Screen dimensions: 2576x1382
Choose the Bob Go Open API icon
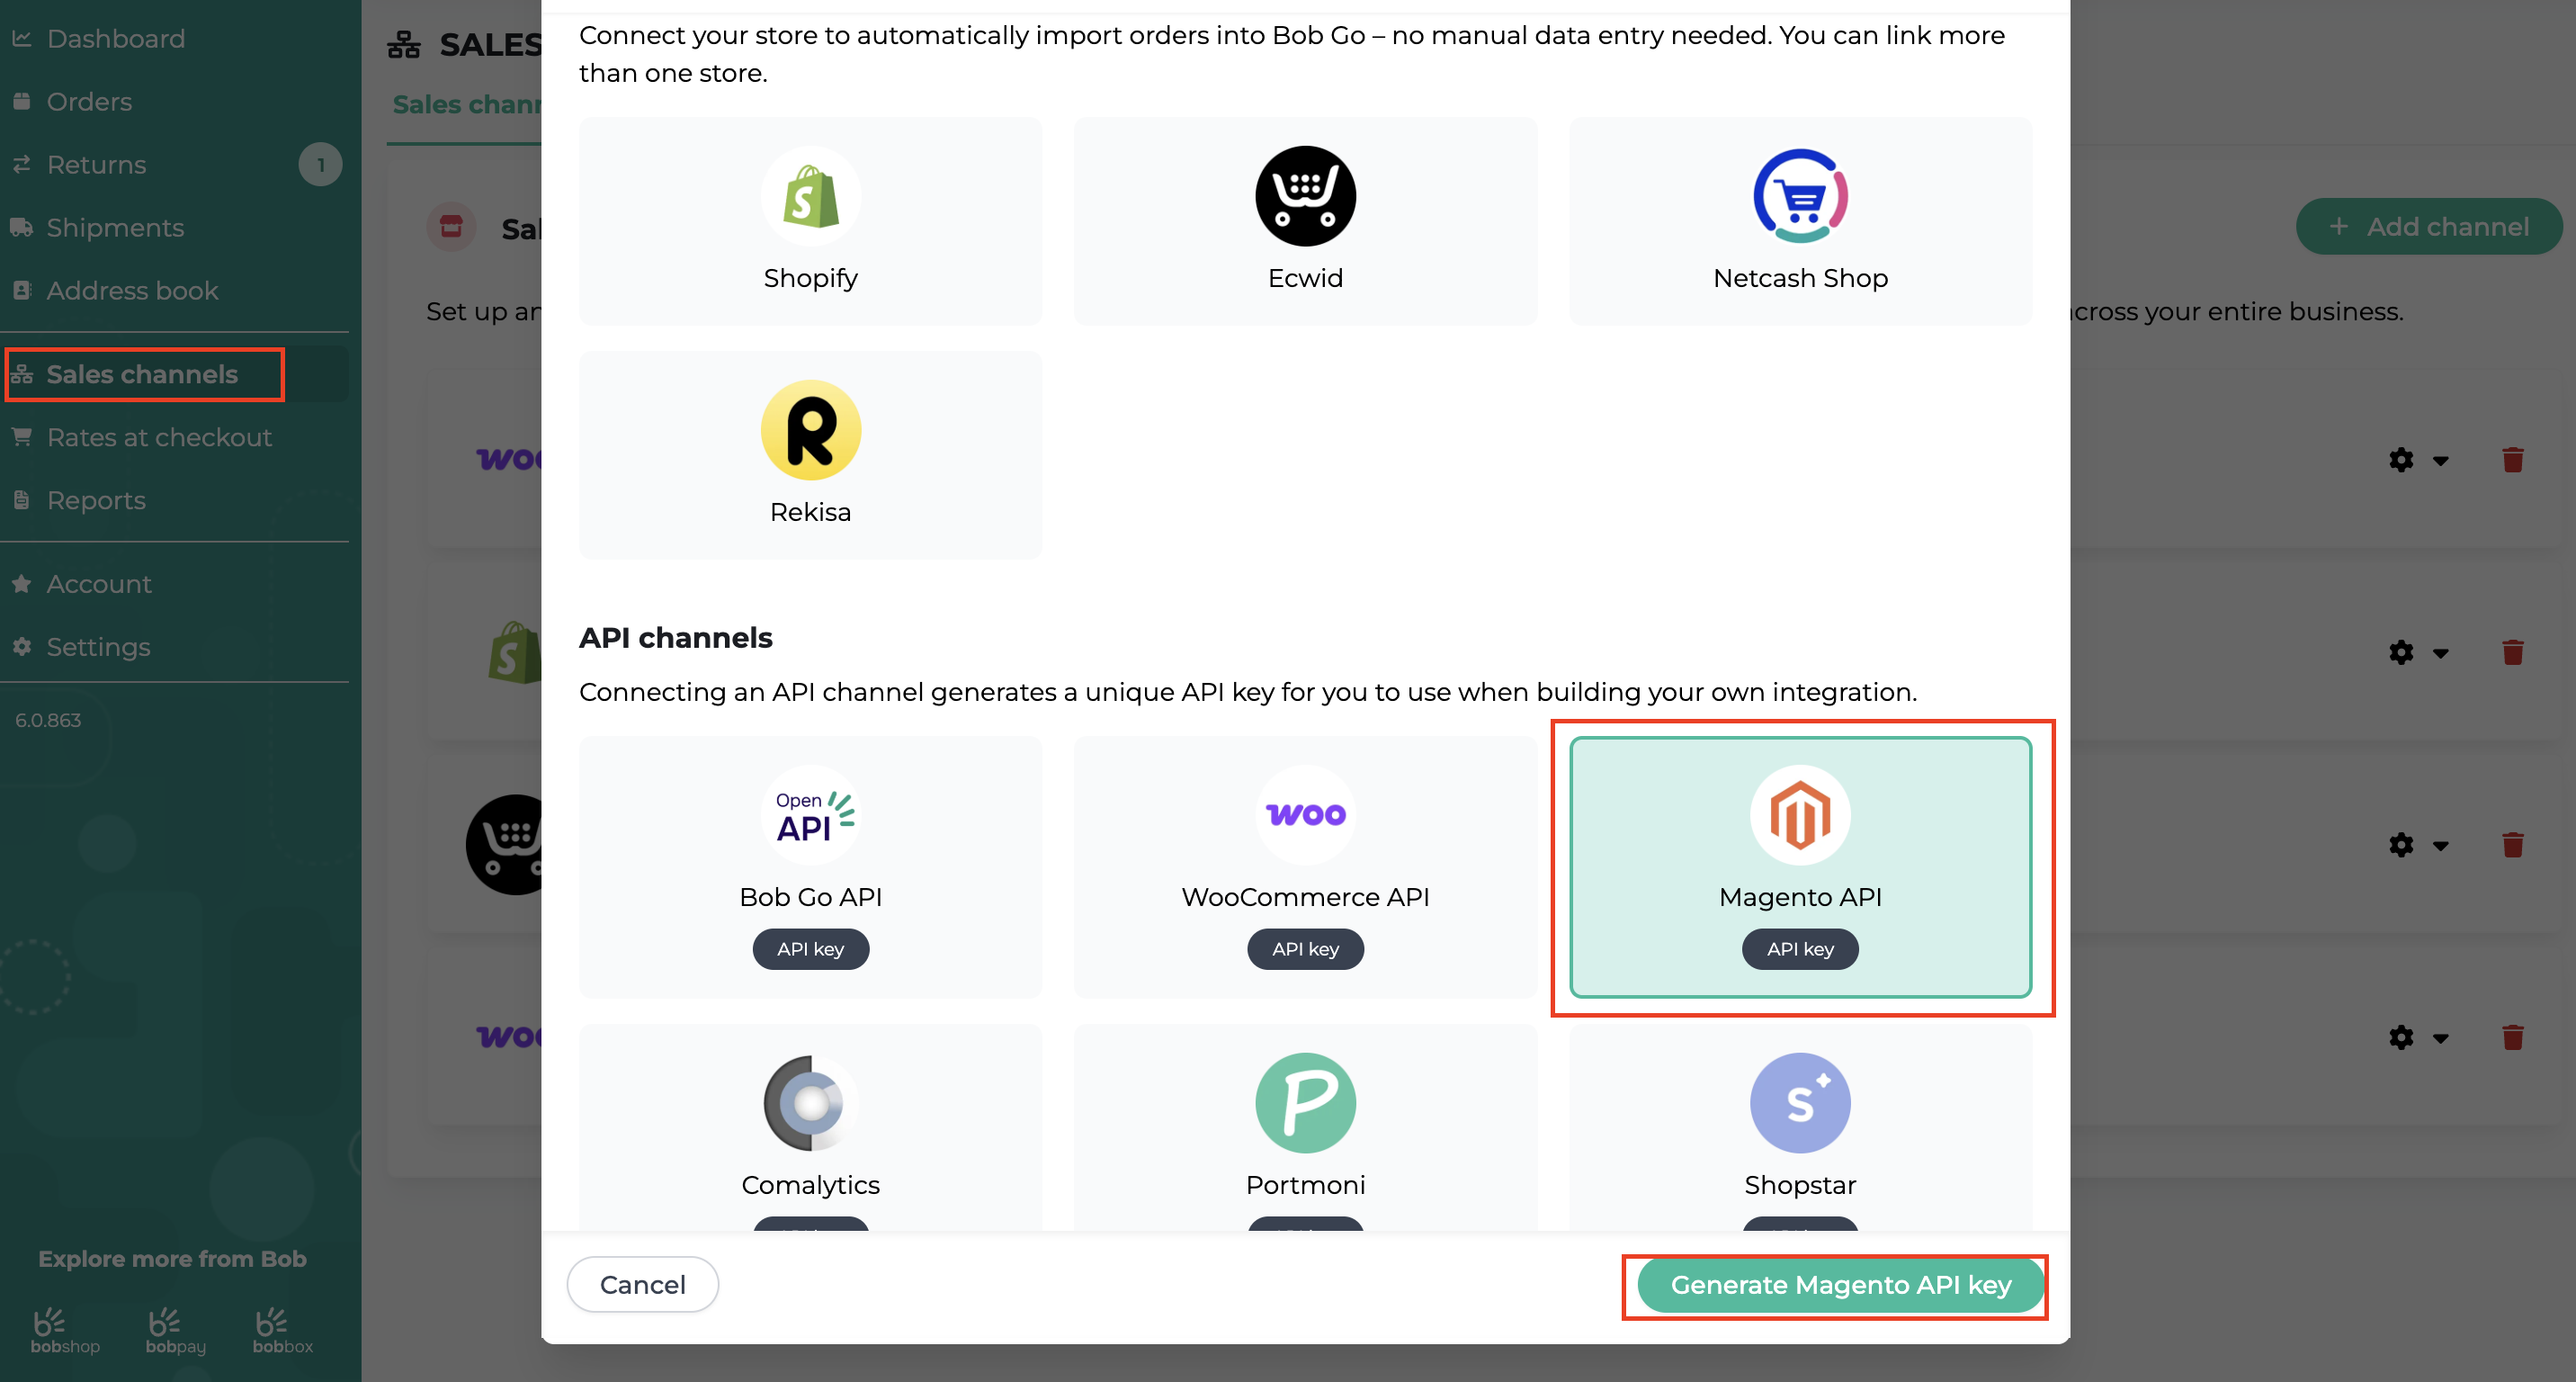[x=810, y=815]
